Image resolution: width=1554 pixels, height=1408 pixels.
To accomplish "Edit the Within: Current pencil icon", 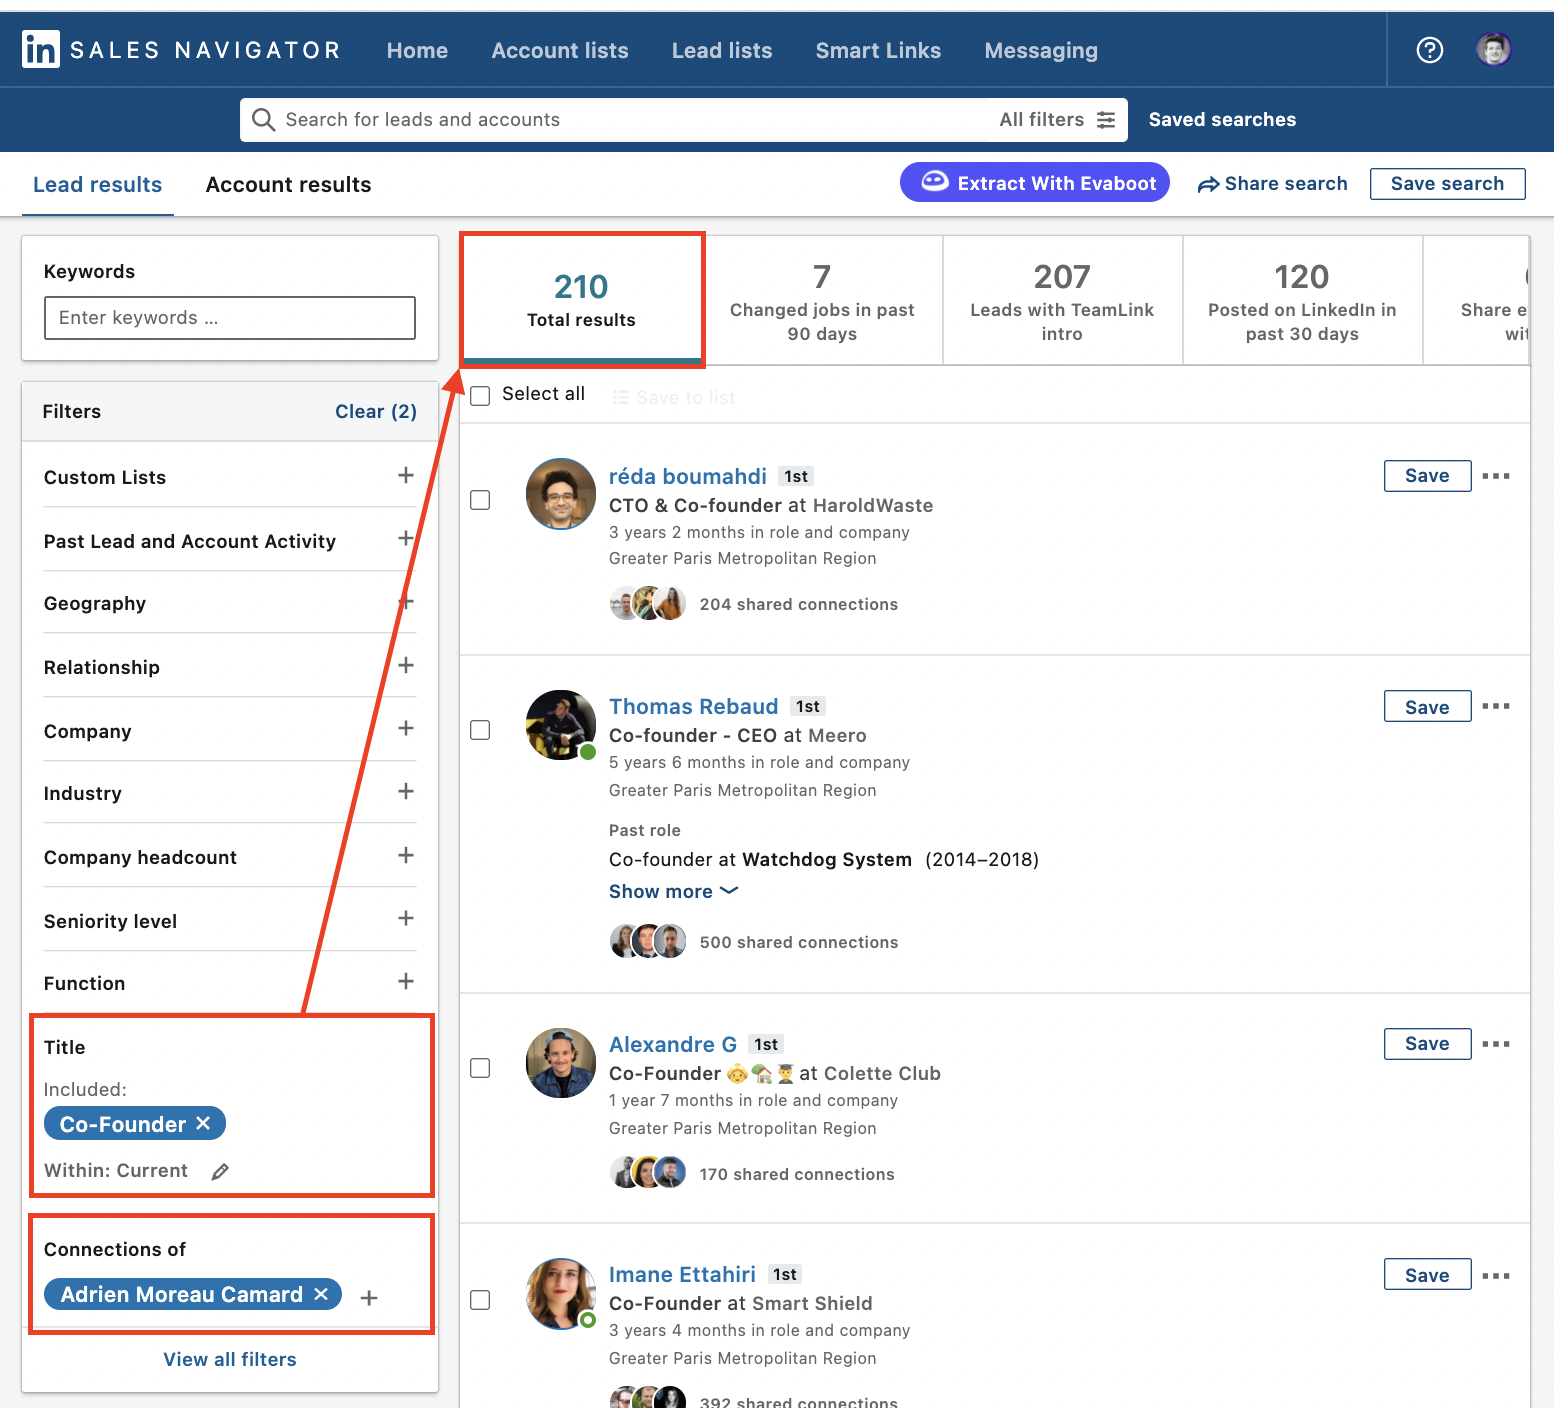I will tap(220, 1171).
